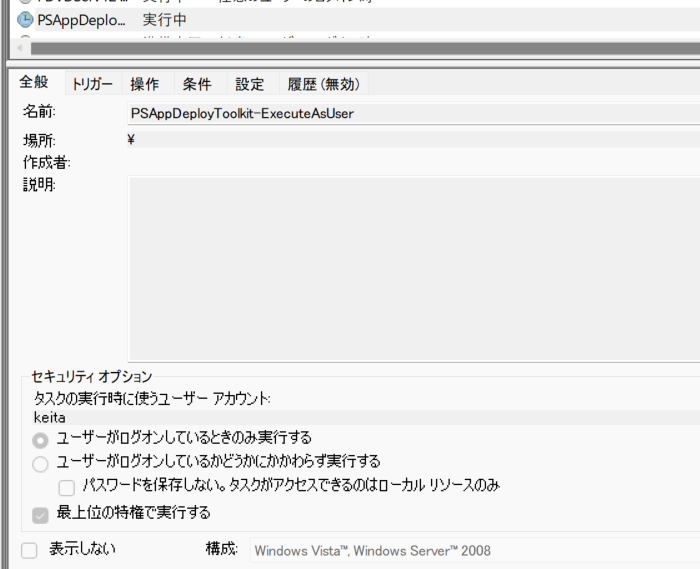Click the 名前: label
The width and height of the screenshot is (700, 569).
(x=39, y=111)
